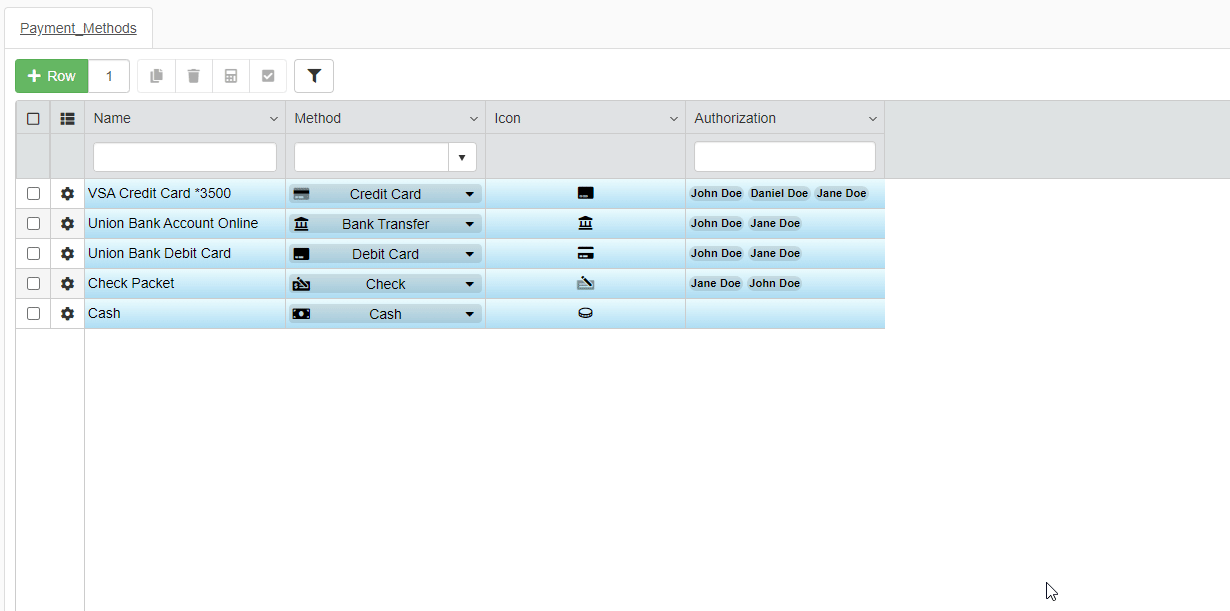
Task: Click the checkmark validate icon in toolbar
Action: [268, 76]
